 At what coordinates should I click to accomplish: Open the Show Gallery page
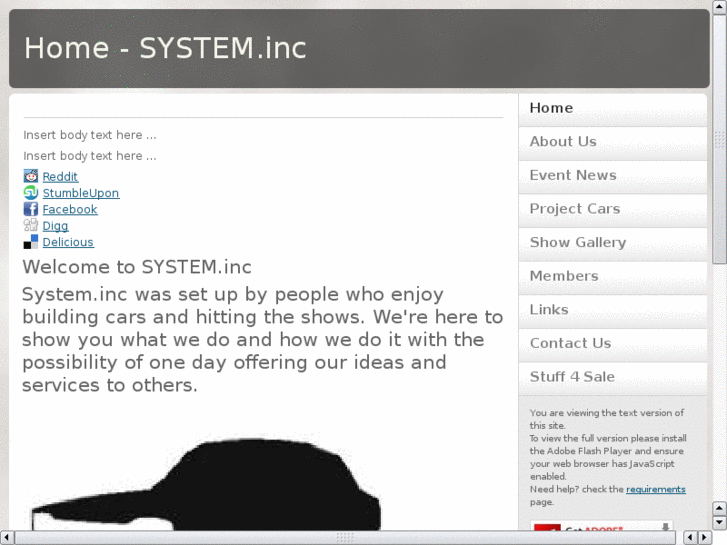[578, 243]
